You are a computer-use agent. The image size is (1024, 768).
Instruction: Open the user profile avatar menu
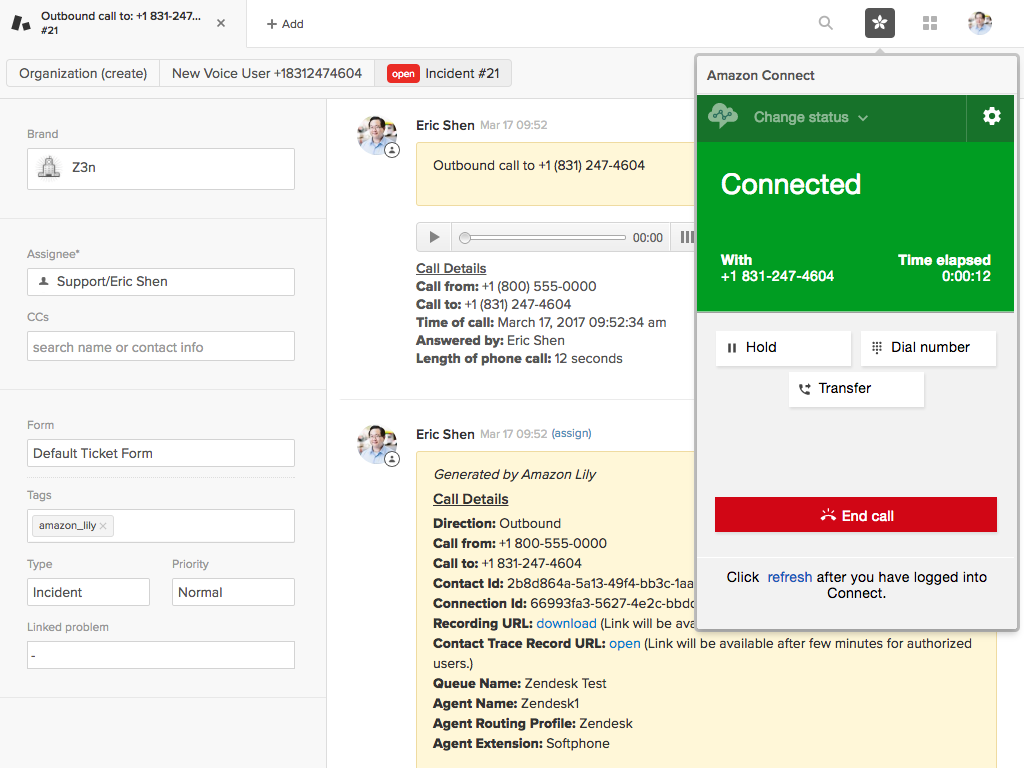coord(979,23)
